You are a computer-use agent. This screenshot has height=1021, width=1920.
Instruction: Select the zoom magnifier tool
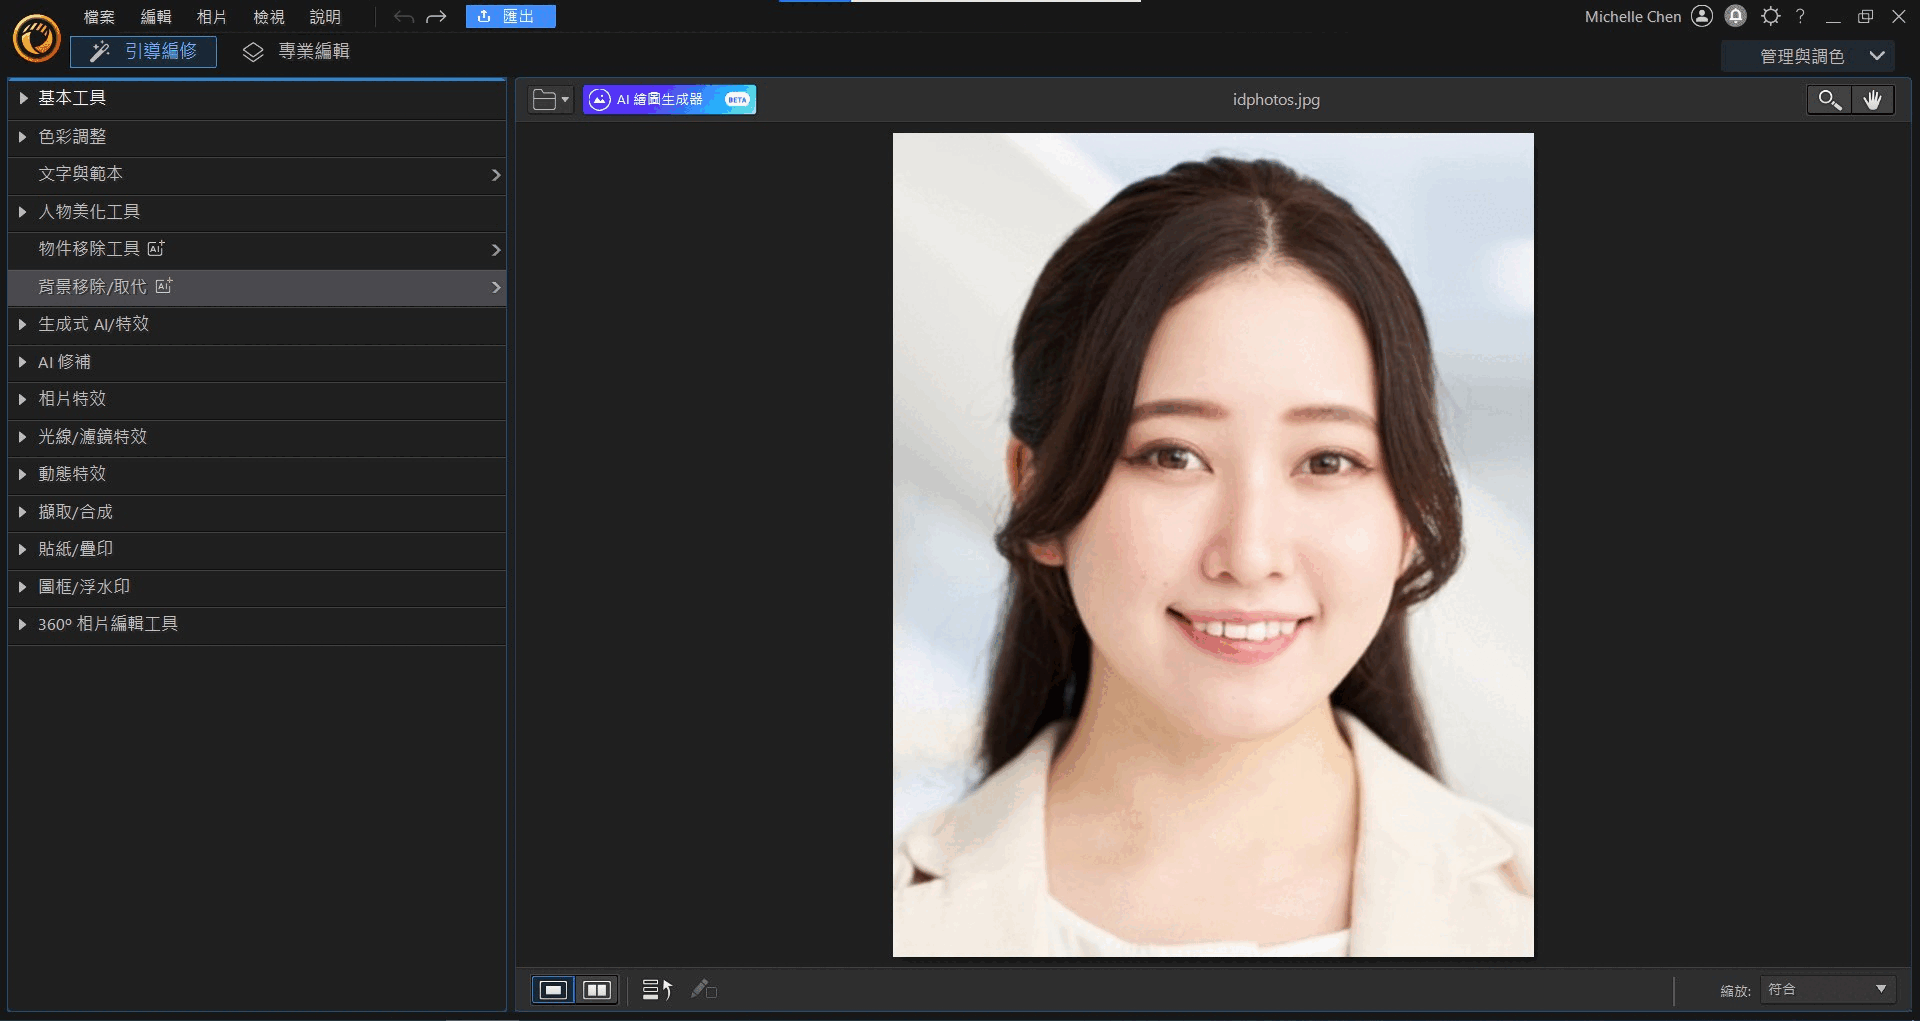[x=1829, y=100]
